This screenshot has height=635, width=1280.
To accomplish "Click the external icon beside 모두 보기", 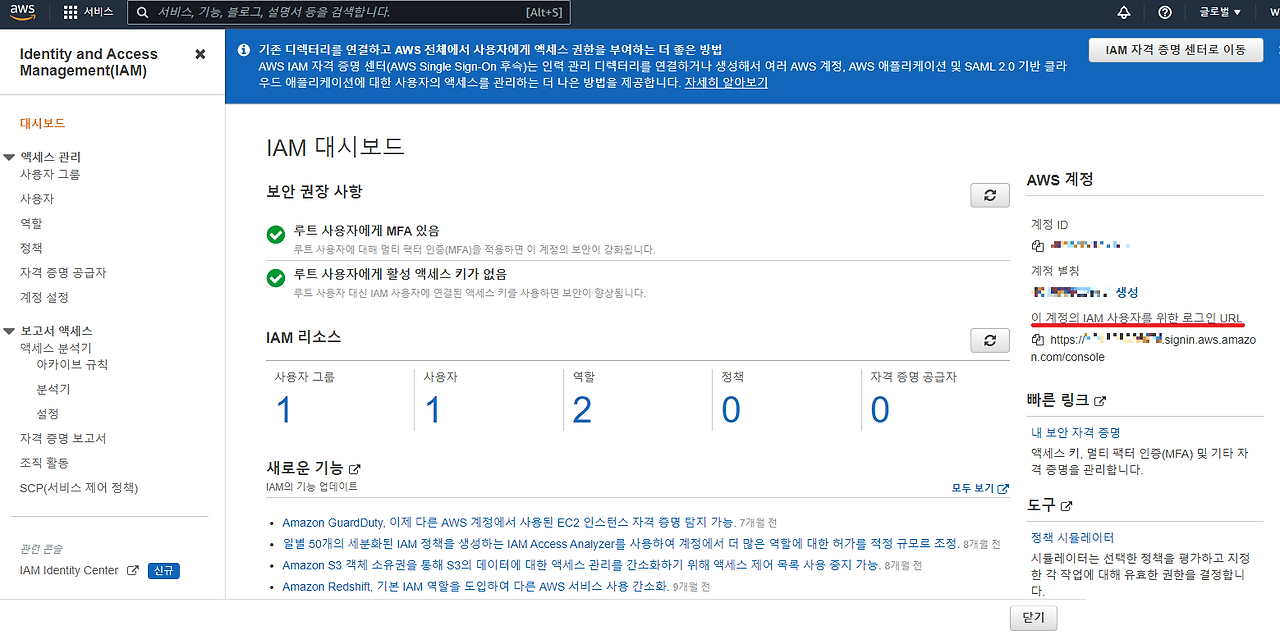I will (1003, 489).
